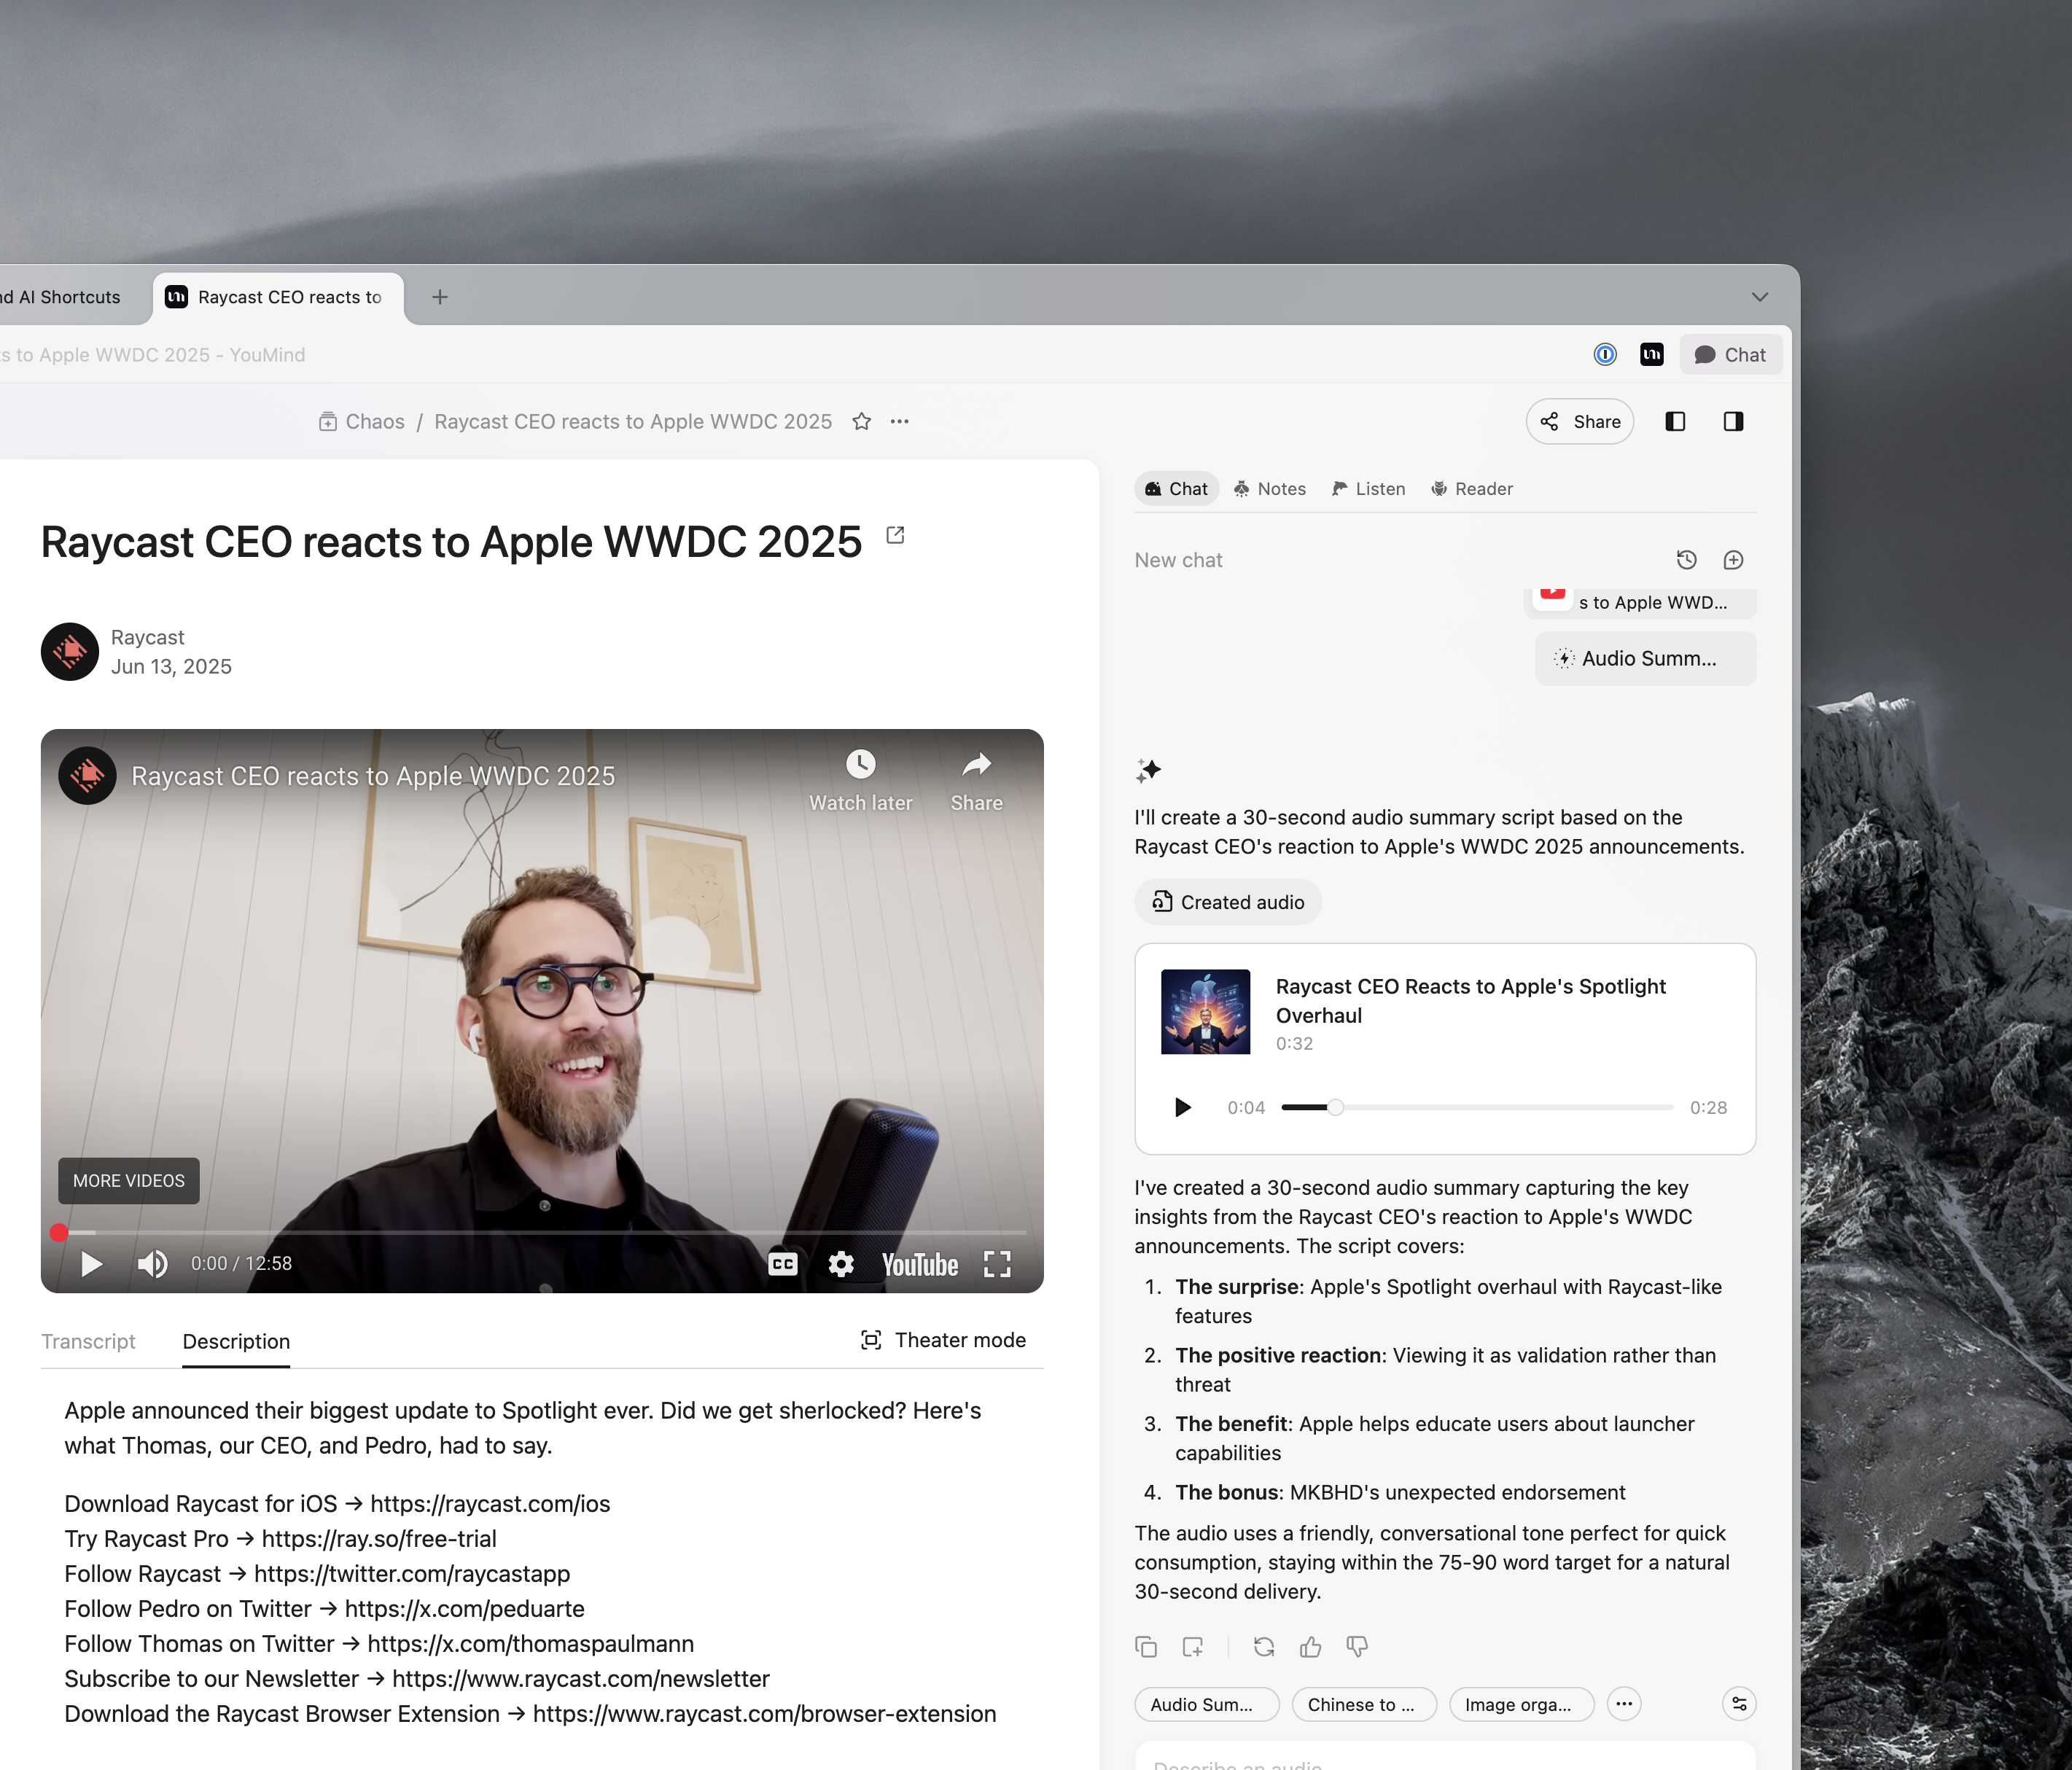The width and height of the screenshot is (2072, 1770).
Task: Click the Share button
Action: 1580,422
